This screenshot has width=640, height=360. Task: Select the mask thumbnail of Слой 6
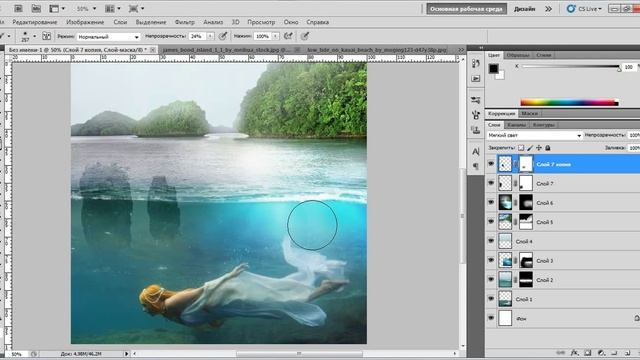(x=526, y=202)
